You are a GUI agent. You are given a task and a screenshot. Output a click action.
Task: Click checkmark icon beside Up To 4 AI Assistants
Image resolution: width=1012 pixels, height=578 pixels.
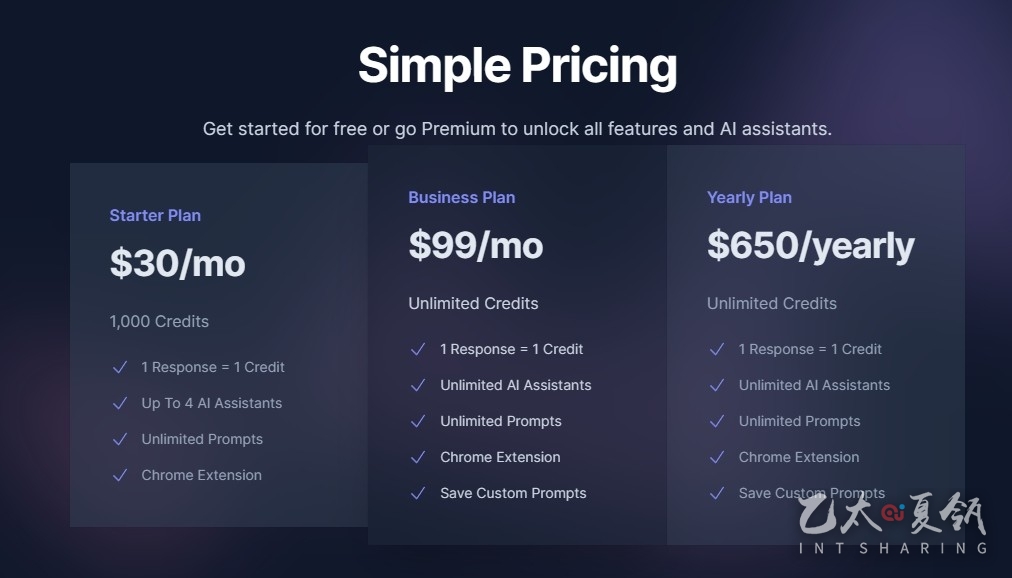click(120, 403)
